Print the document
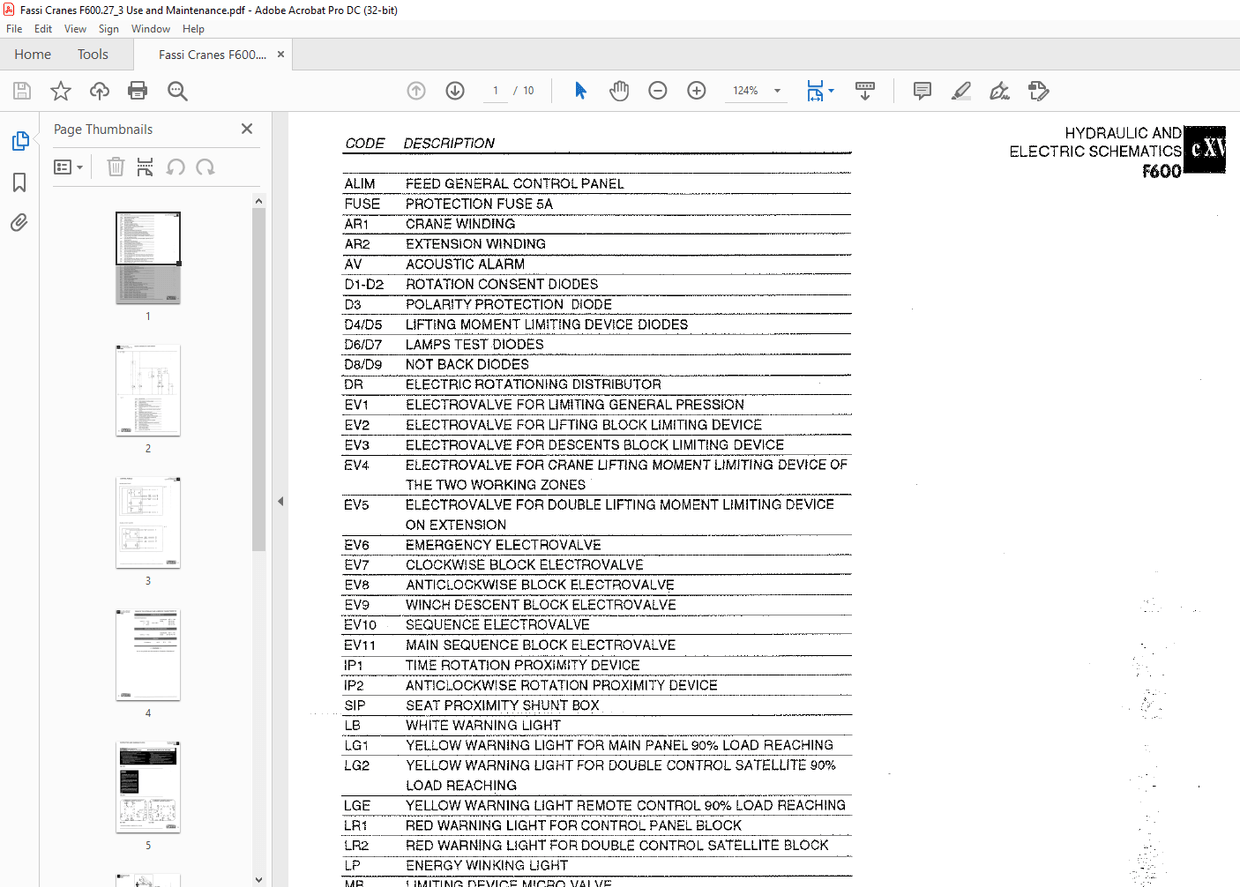 pos(137,90)
